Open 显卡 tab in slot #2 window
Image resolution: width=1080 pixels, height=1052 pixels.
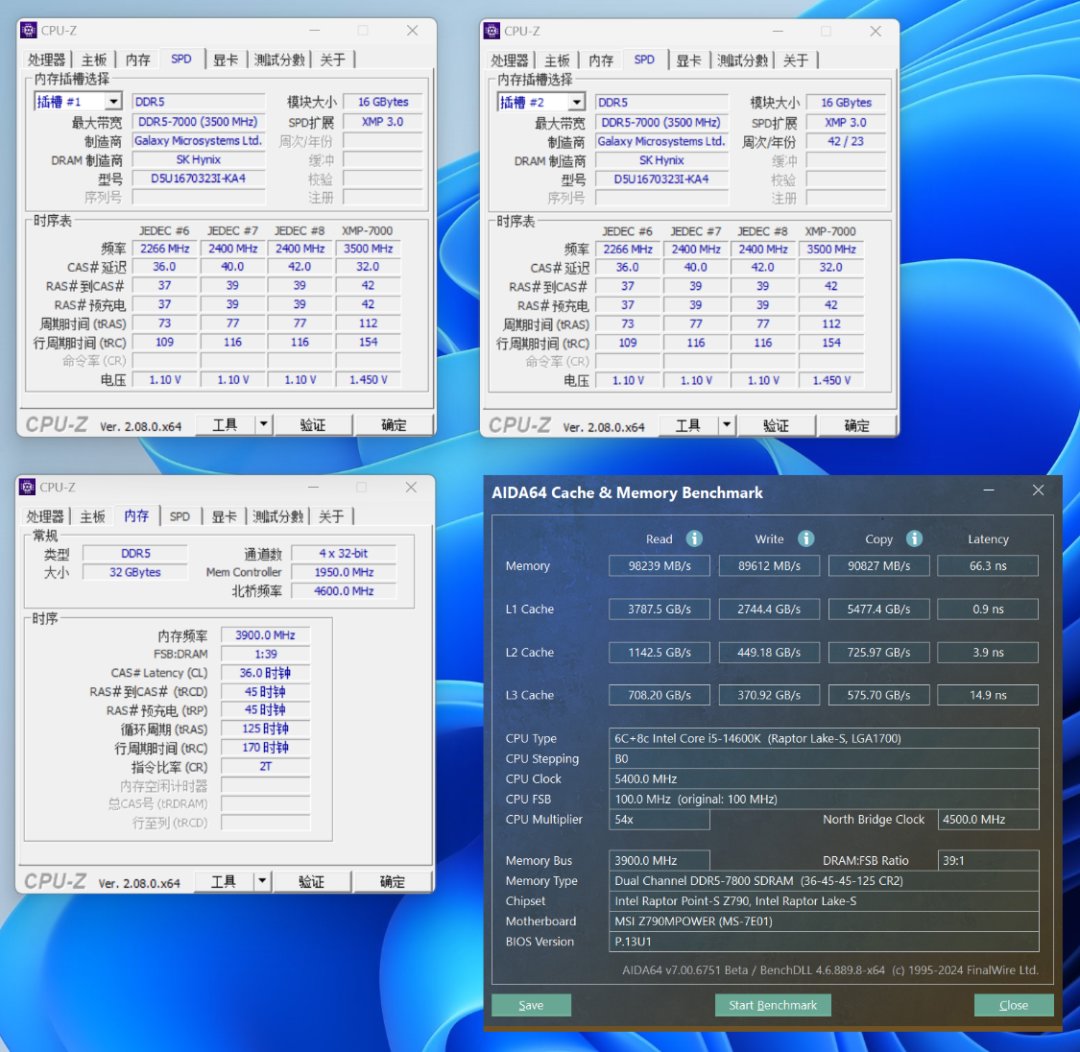click(x=688, y=61)
